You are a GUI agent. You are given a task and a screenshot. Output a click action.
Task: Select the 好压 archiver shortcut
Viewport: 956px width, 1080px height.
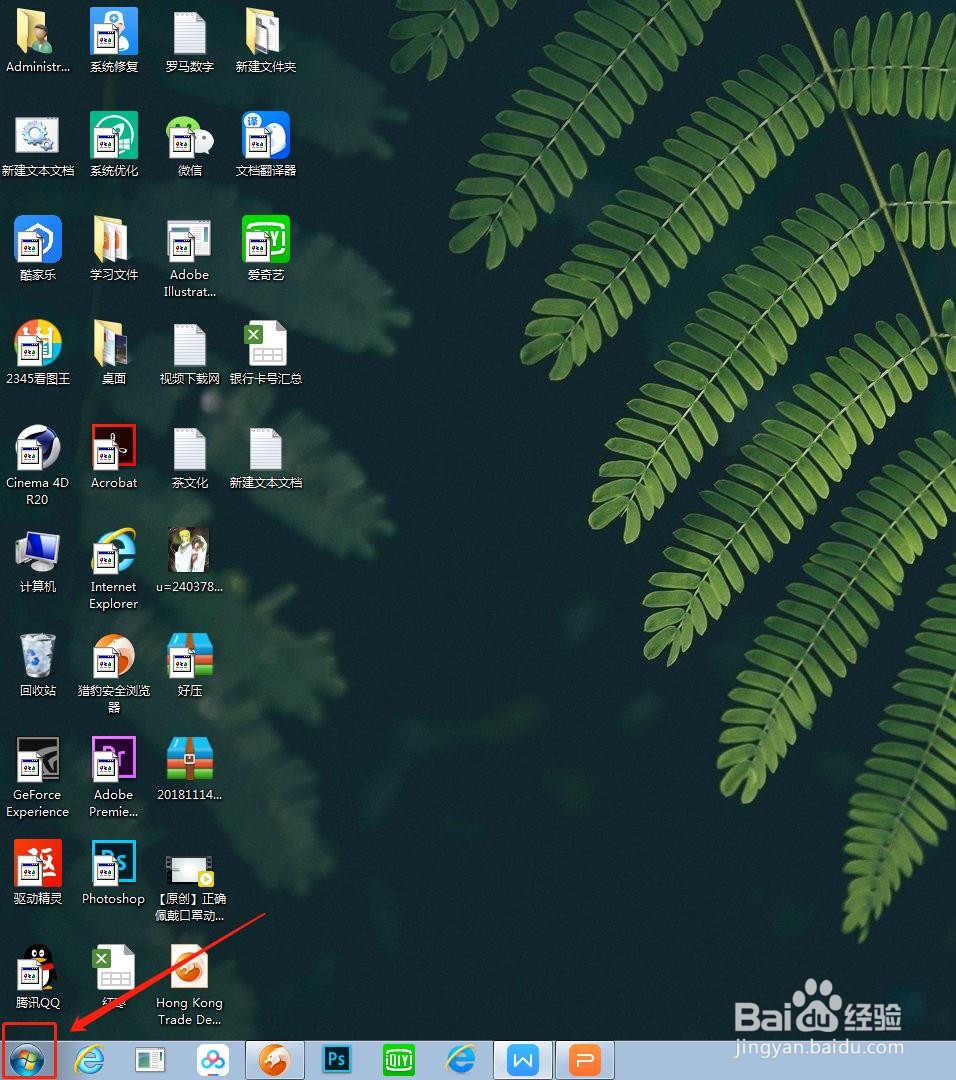point(189,665)
